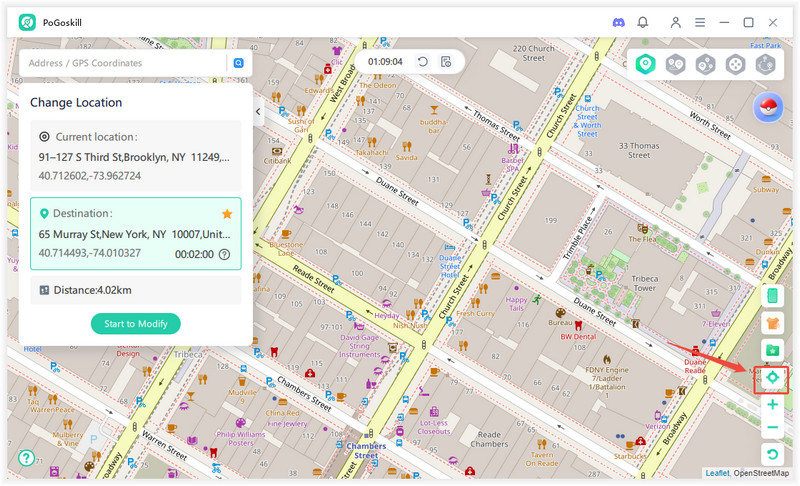Open the Leaflet attribution link

[717, 473]
